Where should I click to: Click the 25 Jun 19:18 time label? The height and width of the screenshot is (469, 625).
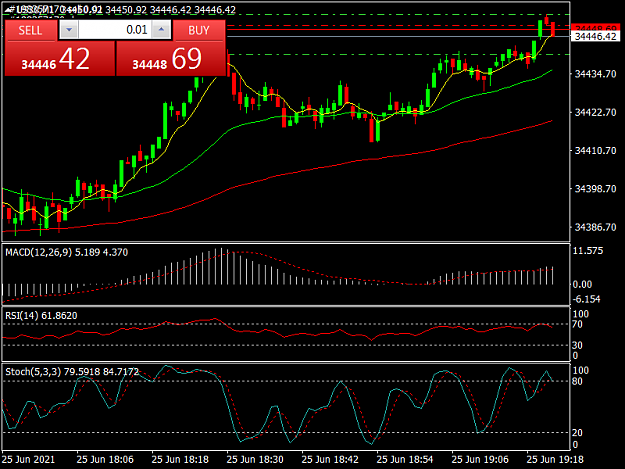click(555, 459)
